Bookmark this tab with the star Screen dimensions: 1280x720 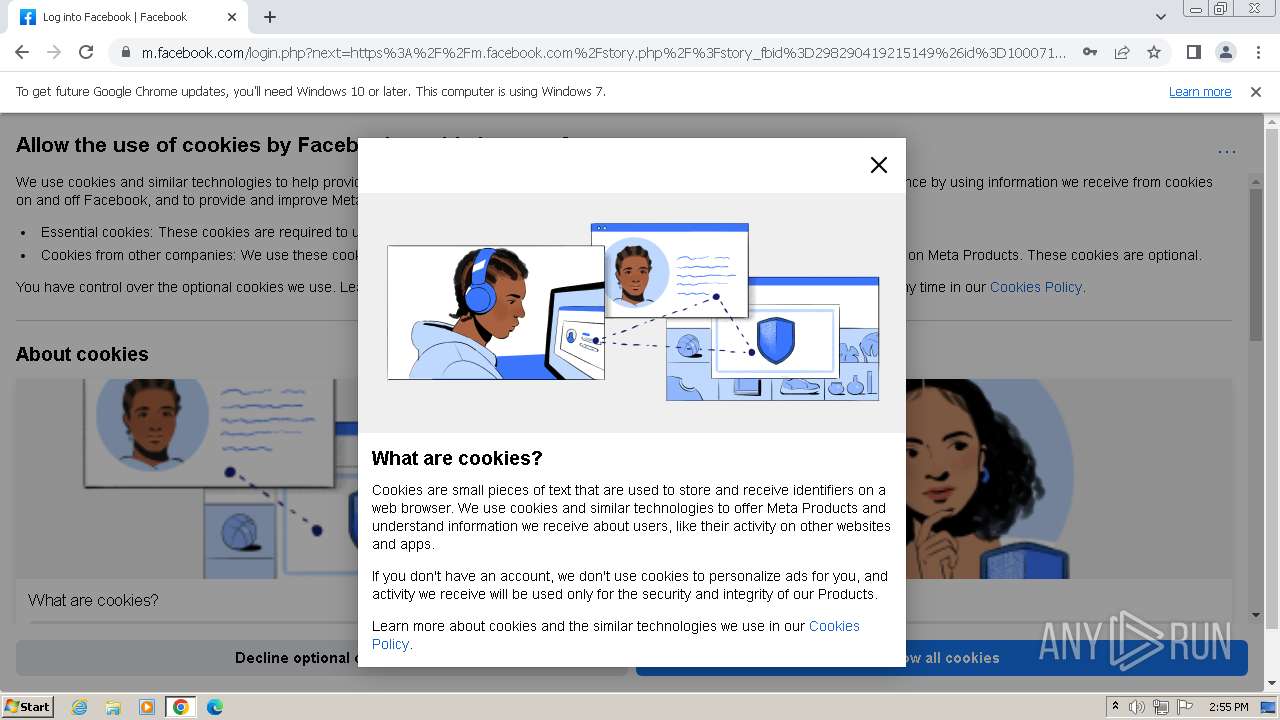pos(1154,52)
